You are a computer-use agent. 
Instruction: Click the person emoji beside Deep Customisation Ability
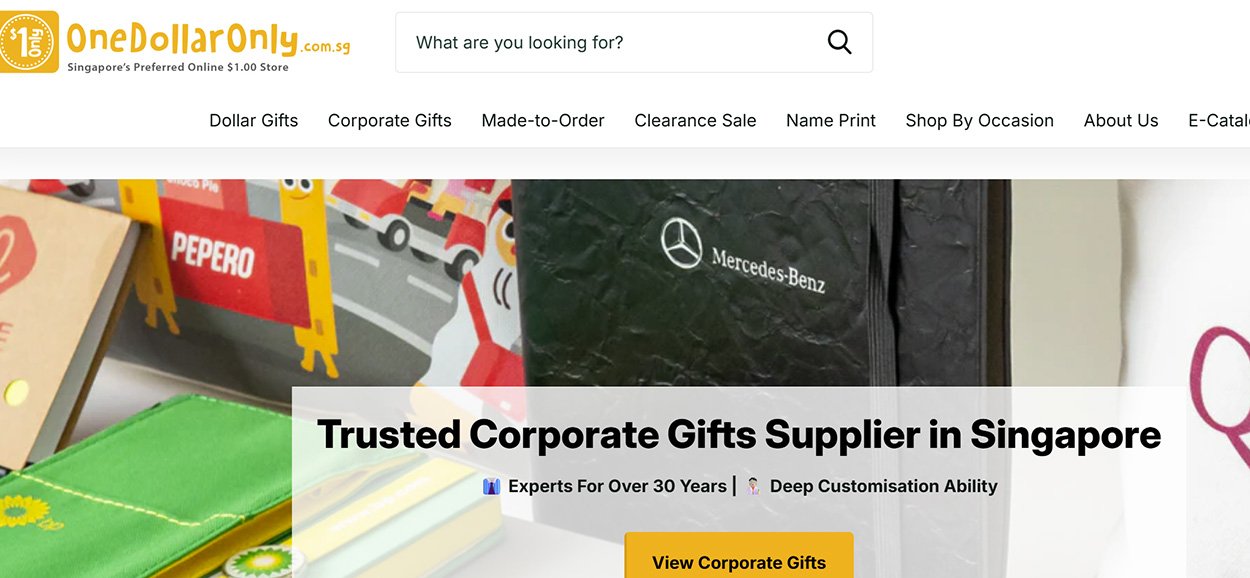click(753, 487)
